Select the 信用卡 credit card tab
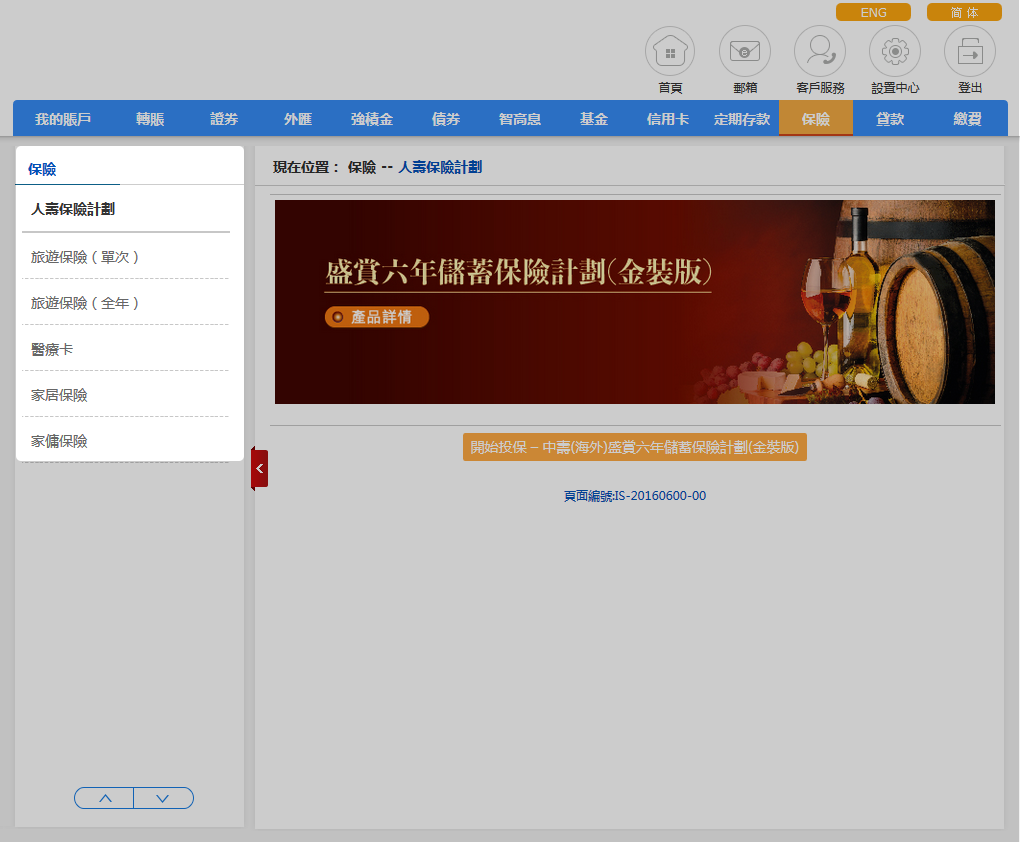Image resolution: width=1020 pixels, height=842 pixels. point(667,119)
